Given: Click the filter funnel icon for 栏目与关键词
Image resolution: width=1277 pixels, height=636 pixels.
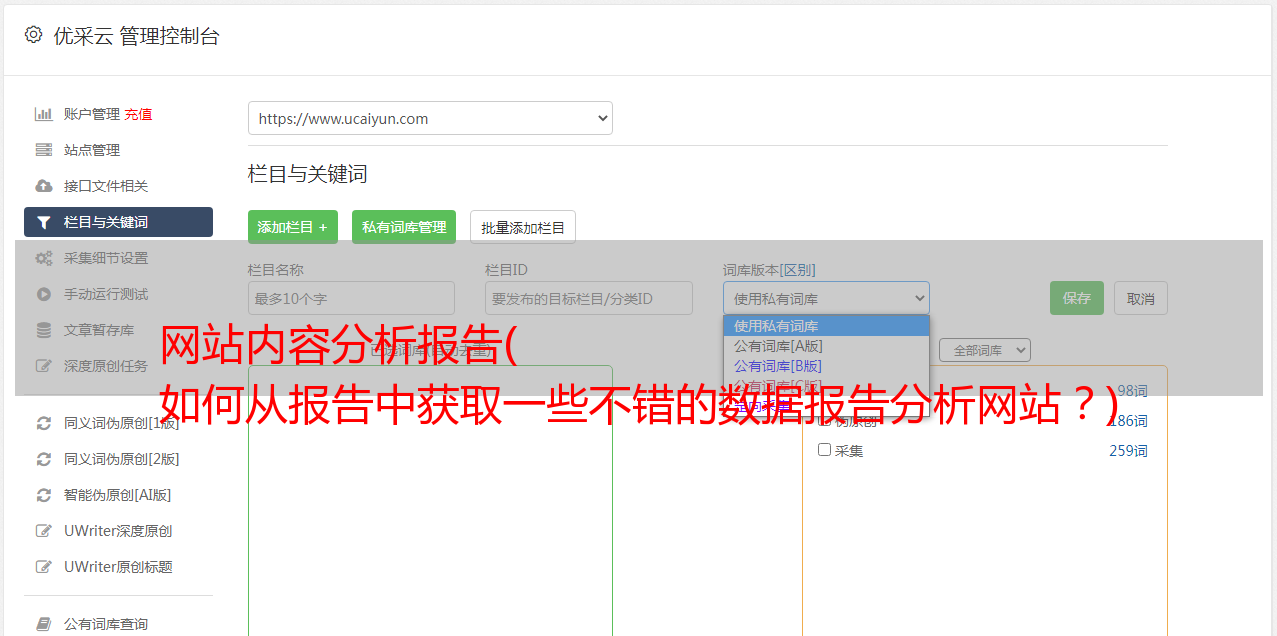Looking at the screenshot, I should [x=44, y=222].
